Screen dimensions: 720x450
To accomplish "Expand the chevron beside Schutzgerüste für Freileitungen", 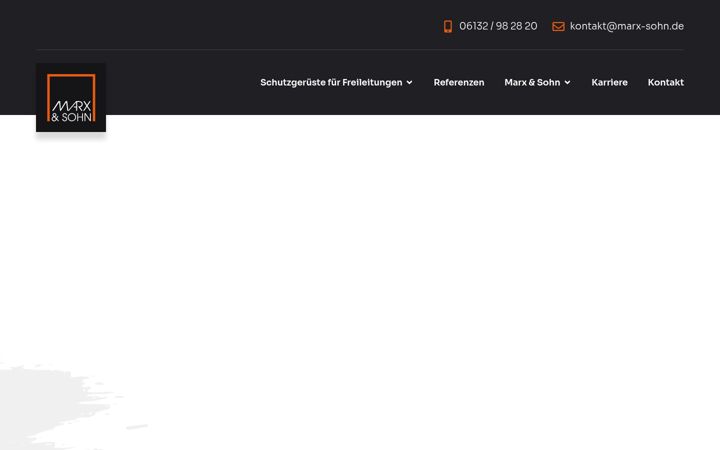I will 409,83.
